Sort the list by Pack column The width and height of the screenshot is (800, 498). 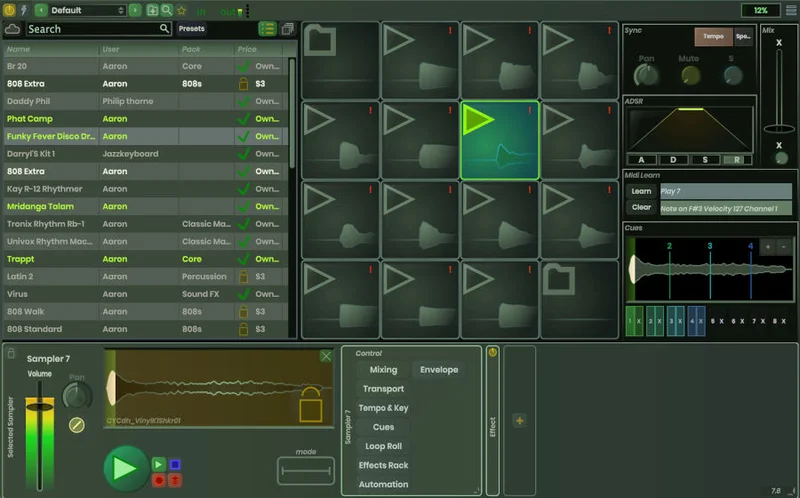pyautogui.click(x=207, y=49)
